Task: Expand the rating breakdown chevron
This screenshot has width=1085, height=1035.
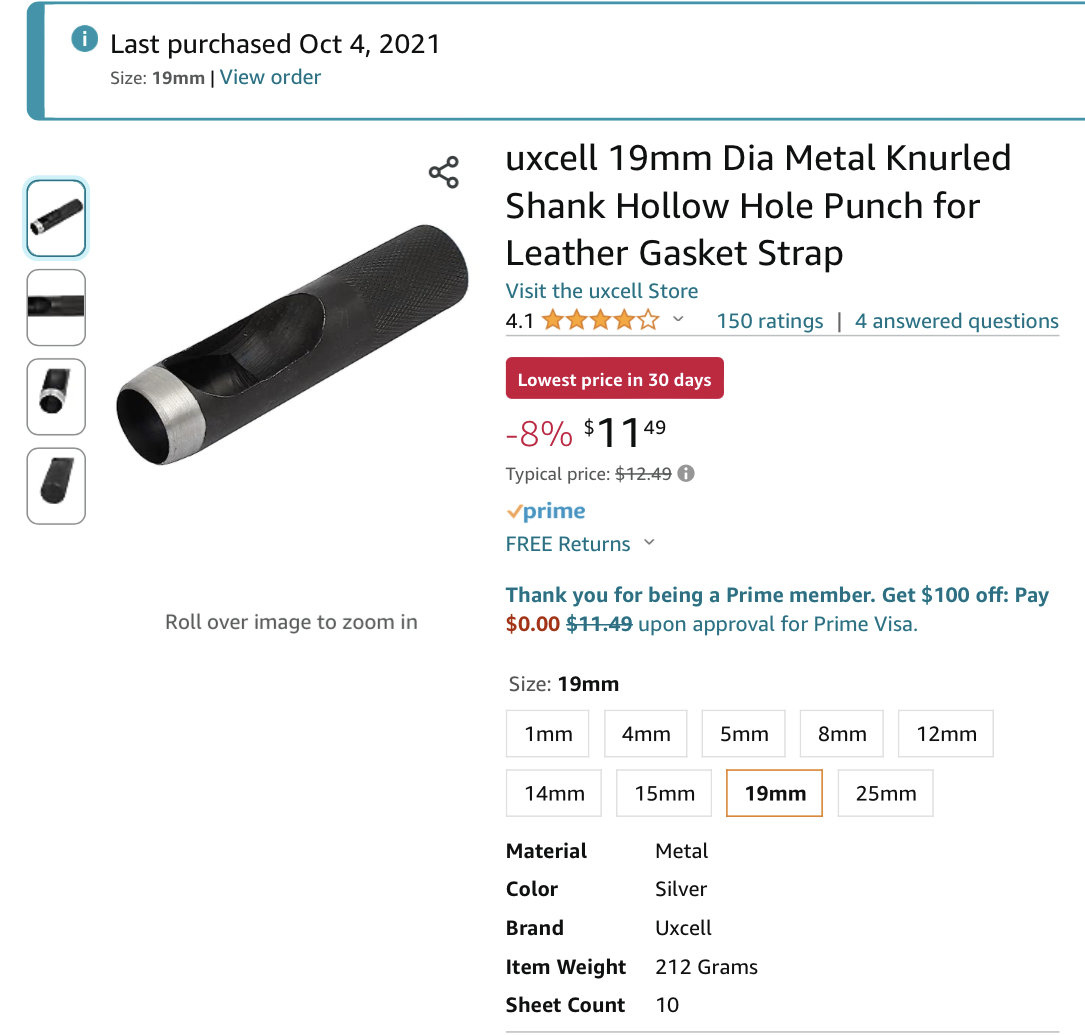Action: click(x=678, y=319)
